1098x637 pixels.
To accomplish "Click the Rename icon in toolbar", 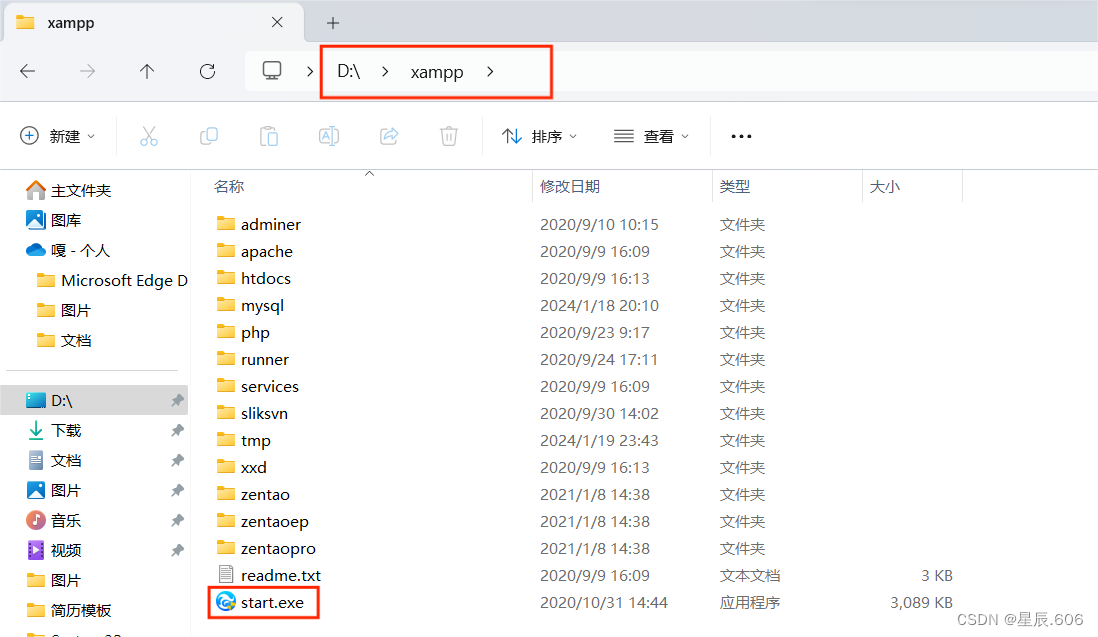I will click(329, 136).
